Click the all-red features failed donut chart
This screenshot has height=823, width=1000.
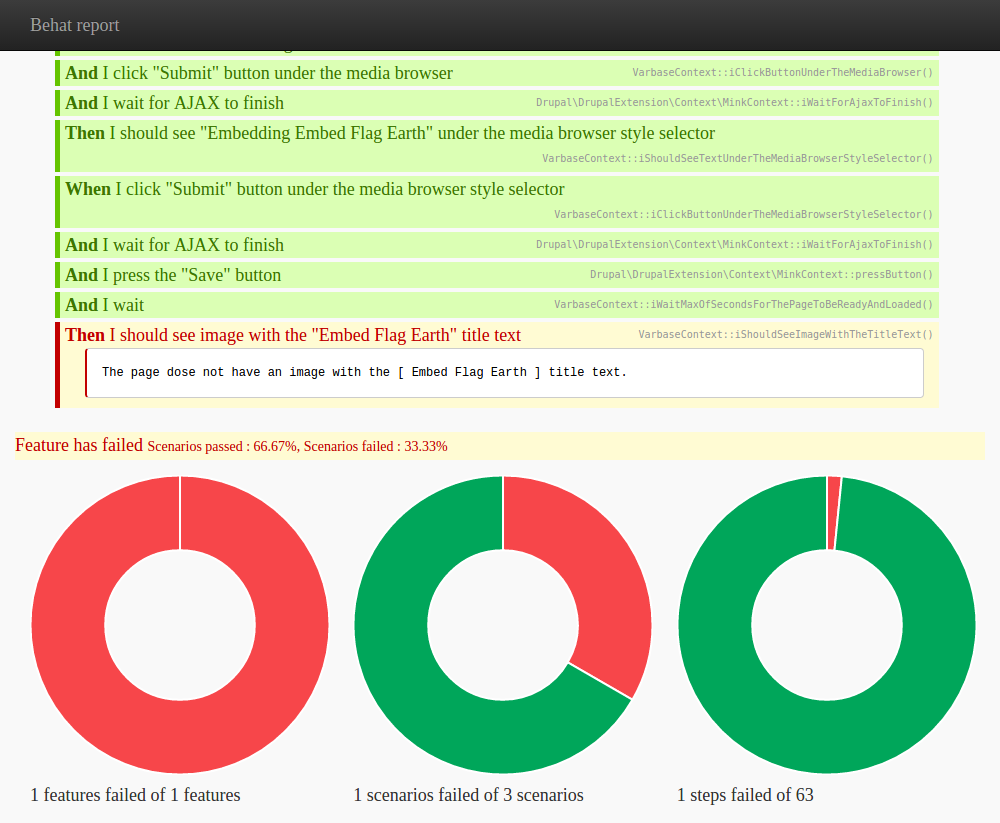click(180, 625)
